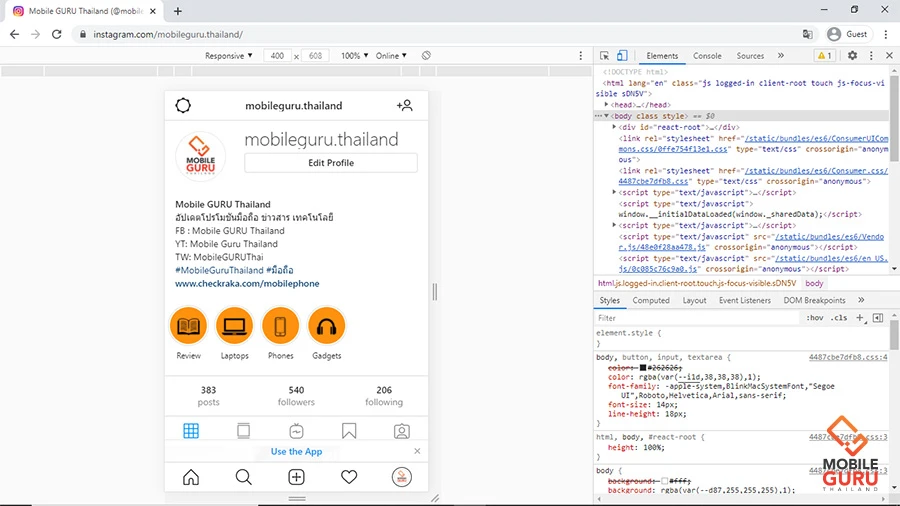Open the DOM Breakpoints tab
The width and height of the screenshot is (900, 506).
coord(814,300)
